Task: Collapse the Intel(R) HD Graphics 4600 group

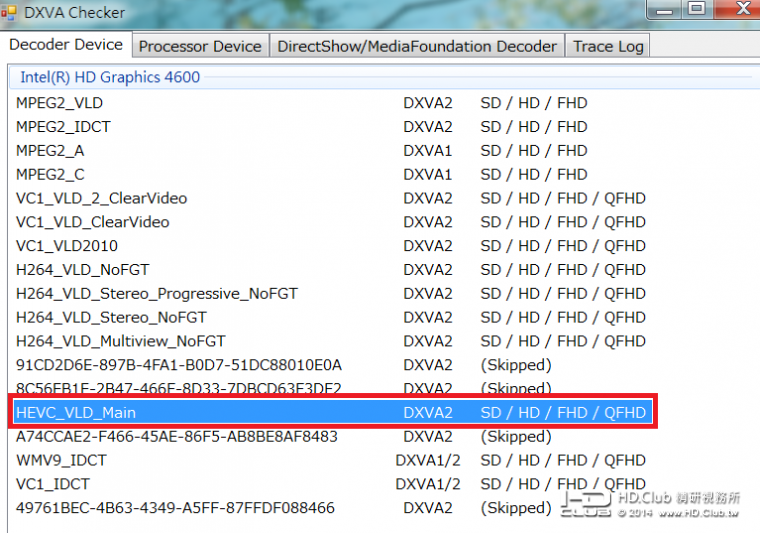Action: [x=110, y=77]
